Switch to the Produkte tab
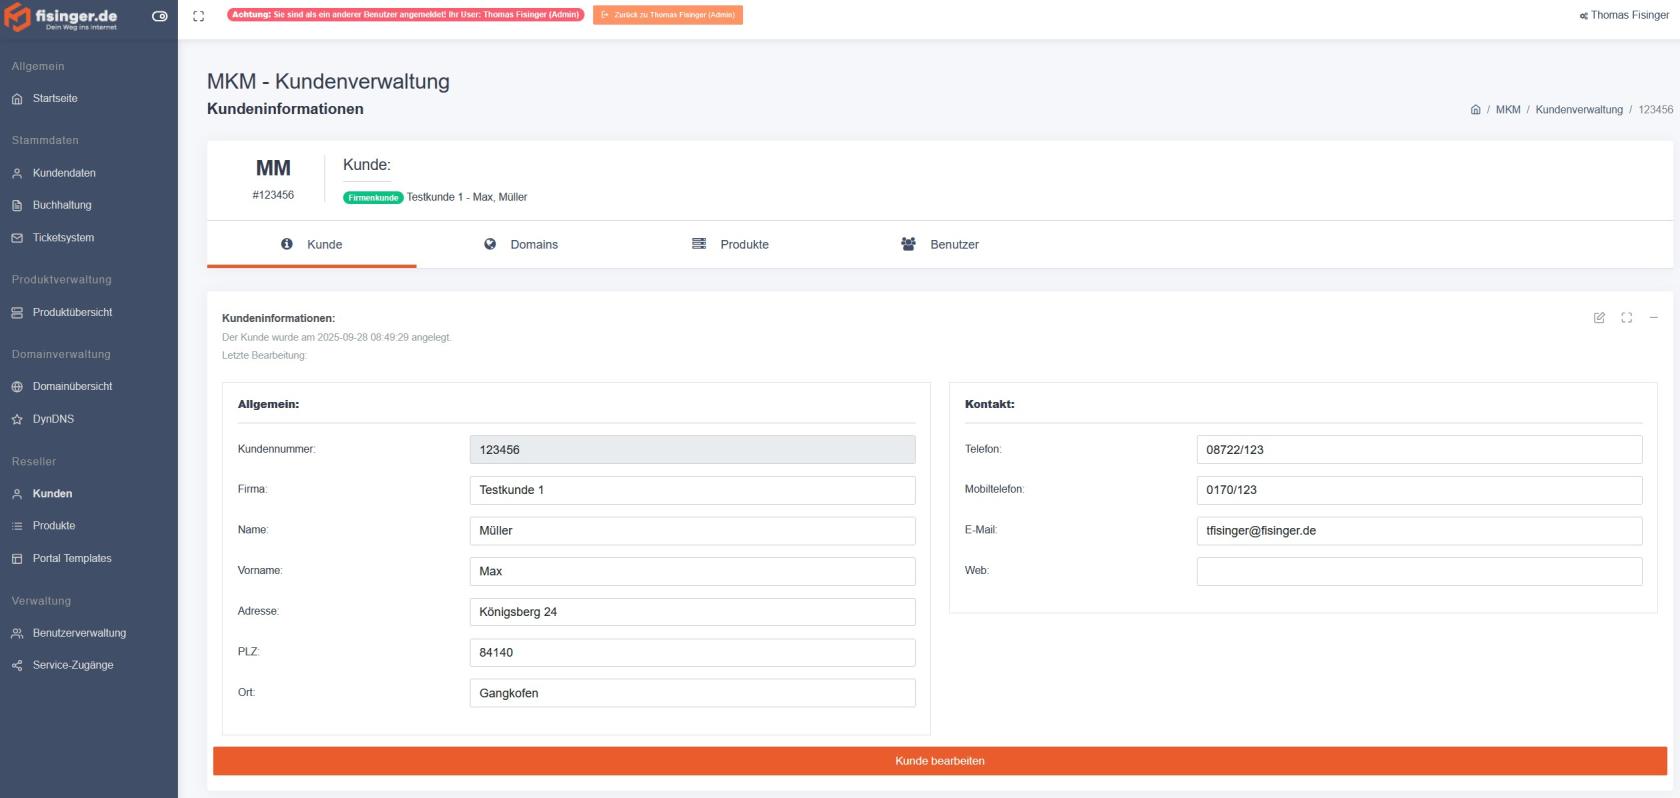This screenshot has height=798, width=1680. (x=731, y=244)
